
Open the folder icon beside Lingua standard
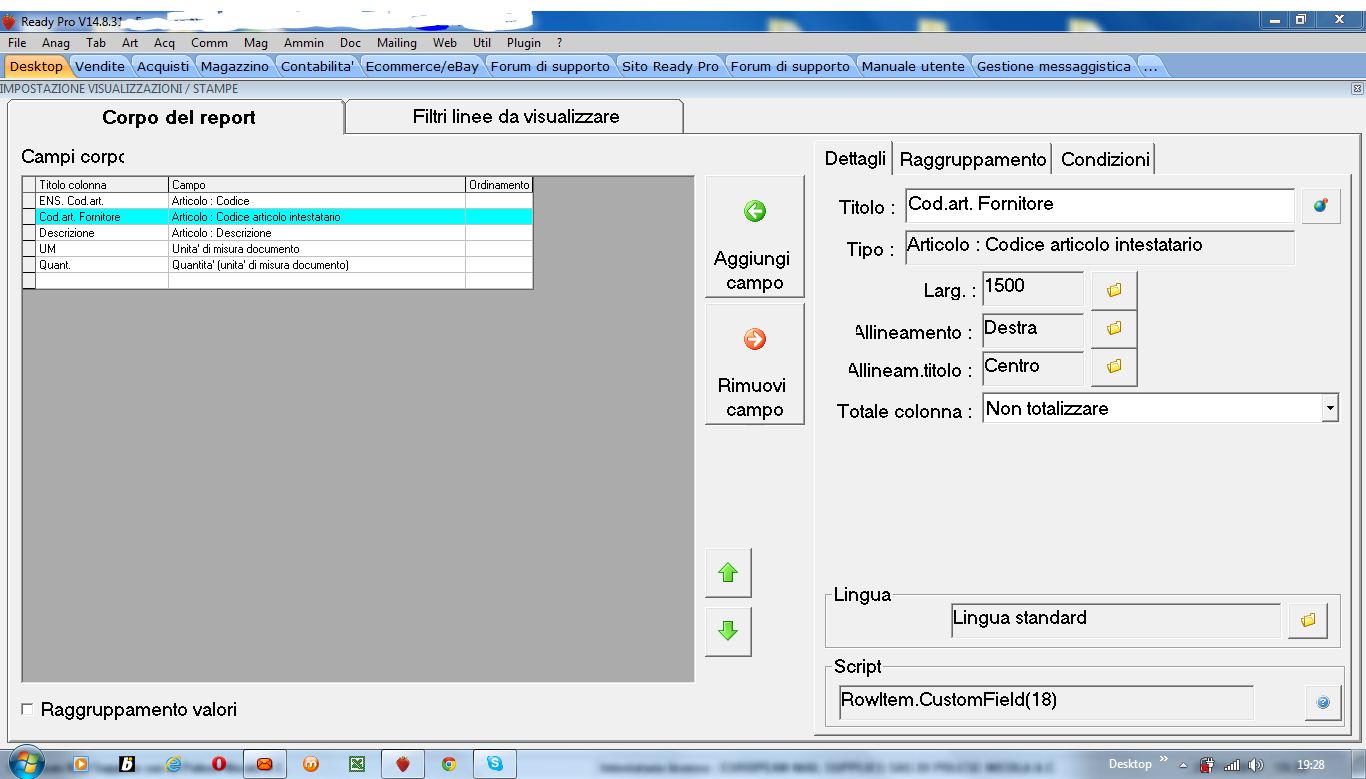[x=1308, y=620]
